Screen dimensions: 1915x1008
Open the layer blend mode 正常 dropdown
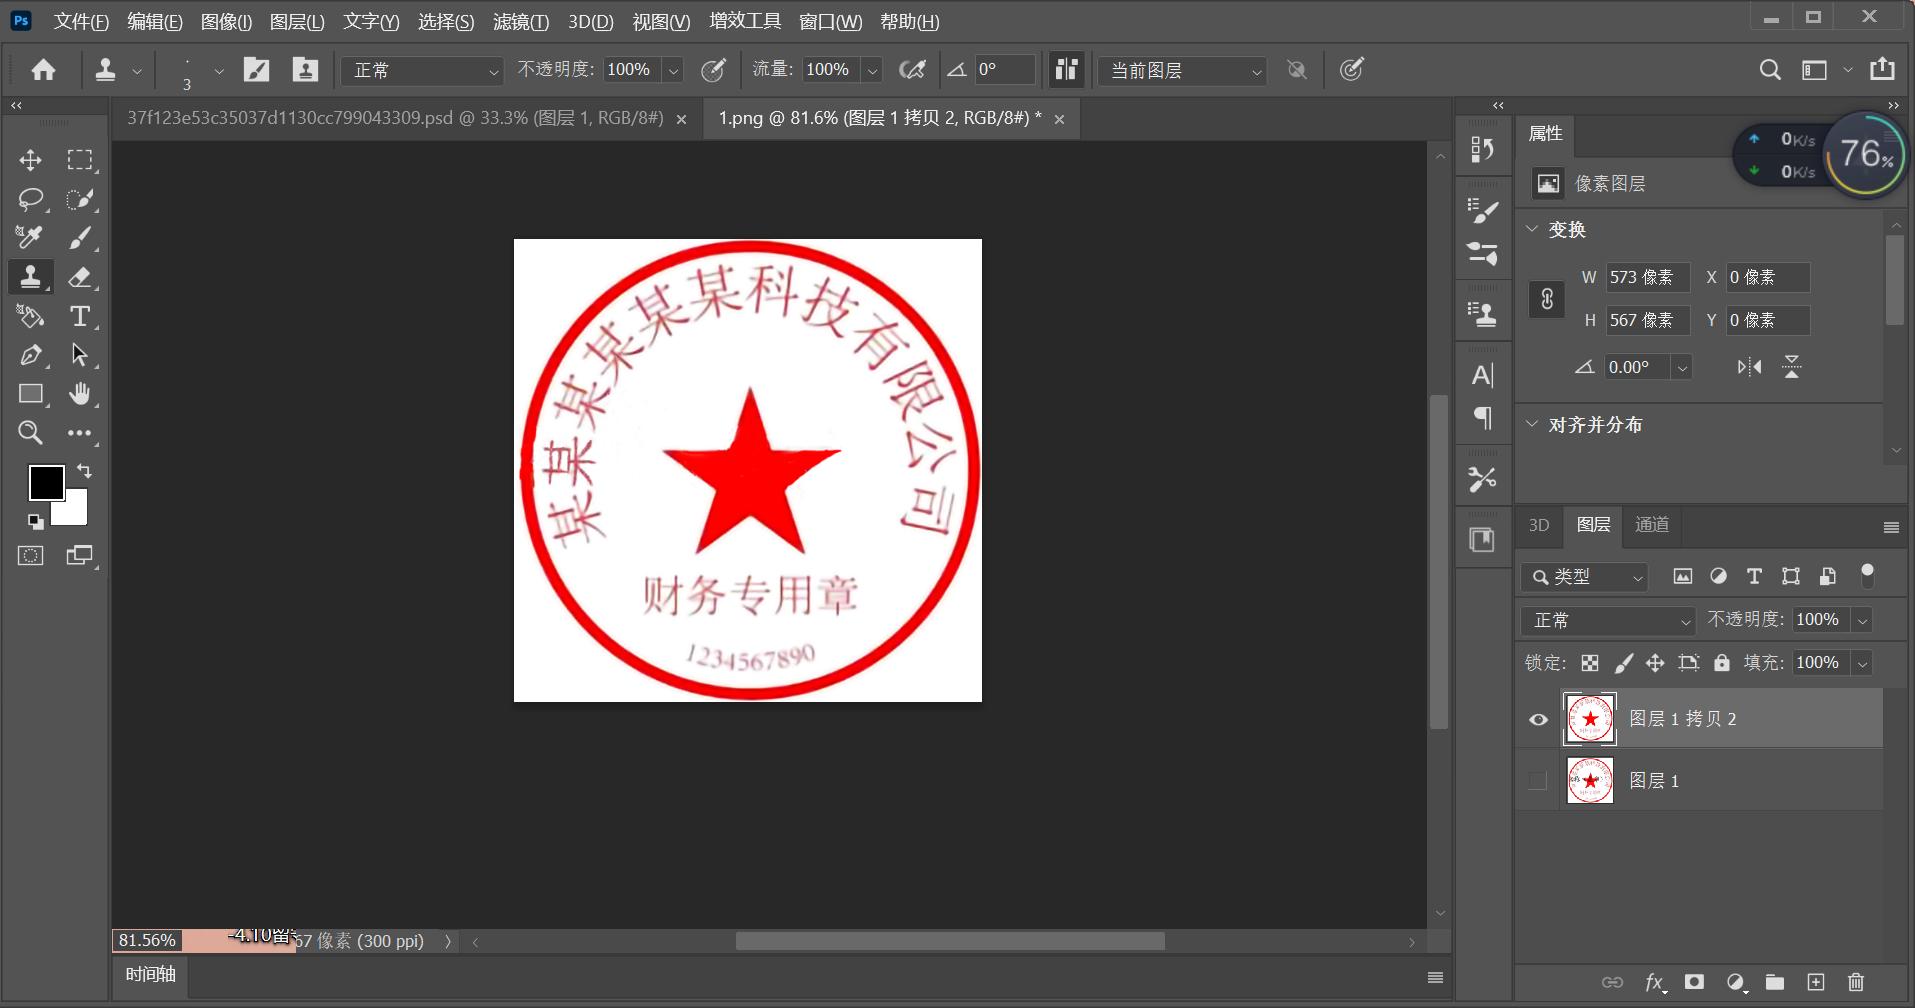point(1605,620)
